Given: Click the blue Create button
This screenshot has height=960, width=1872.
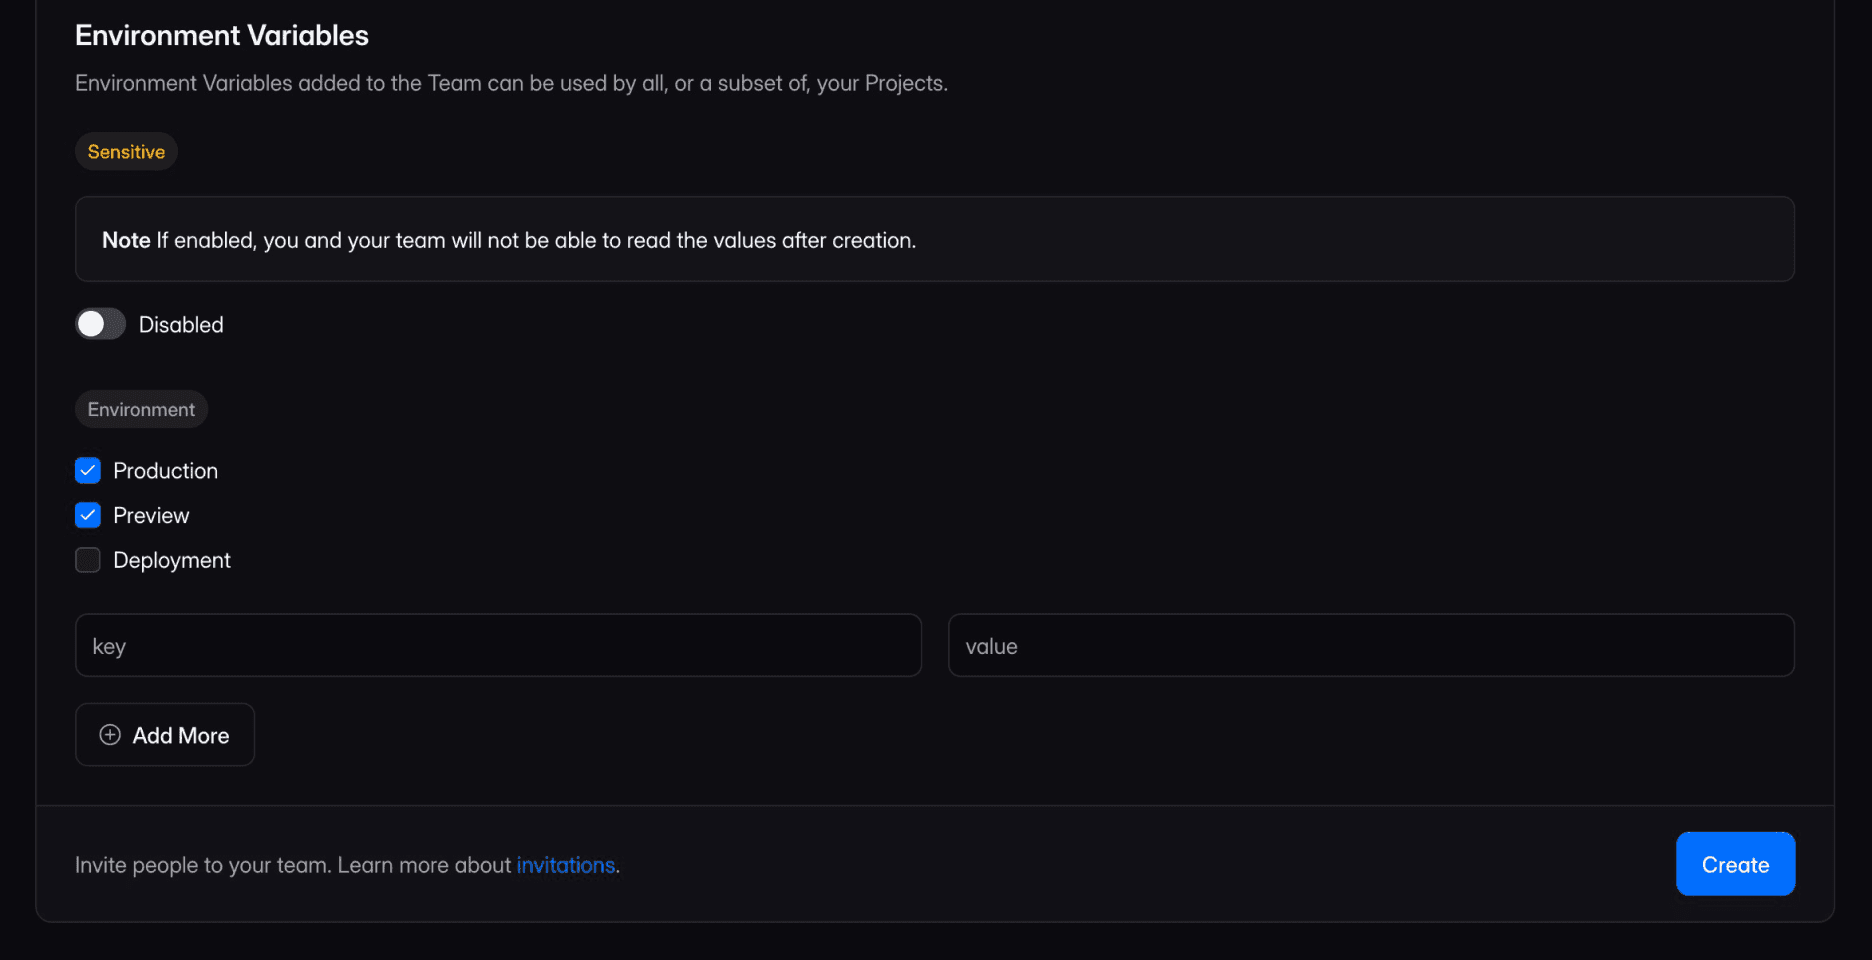Looking at the screenshot, I should click(1735, 864).
